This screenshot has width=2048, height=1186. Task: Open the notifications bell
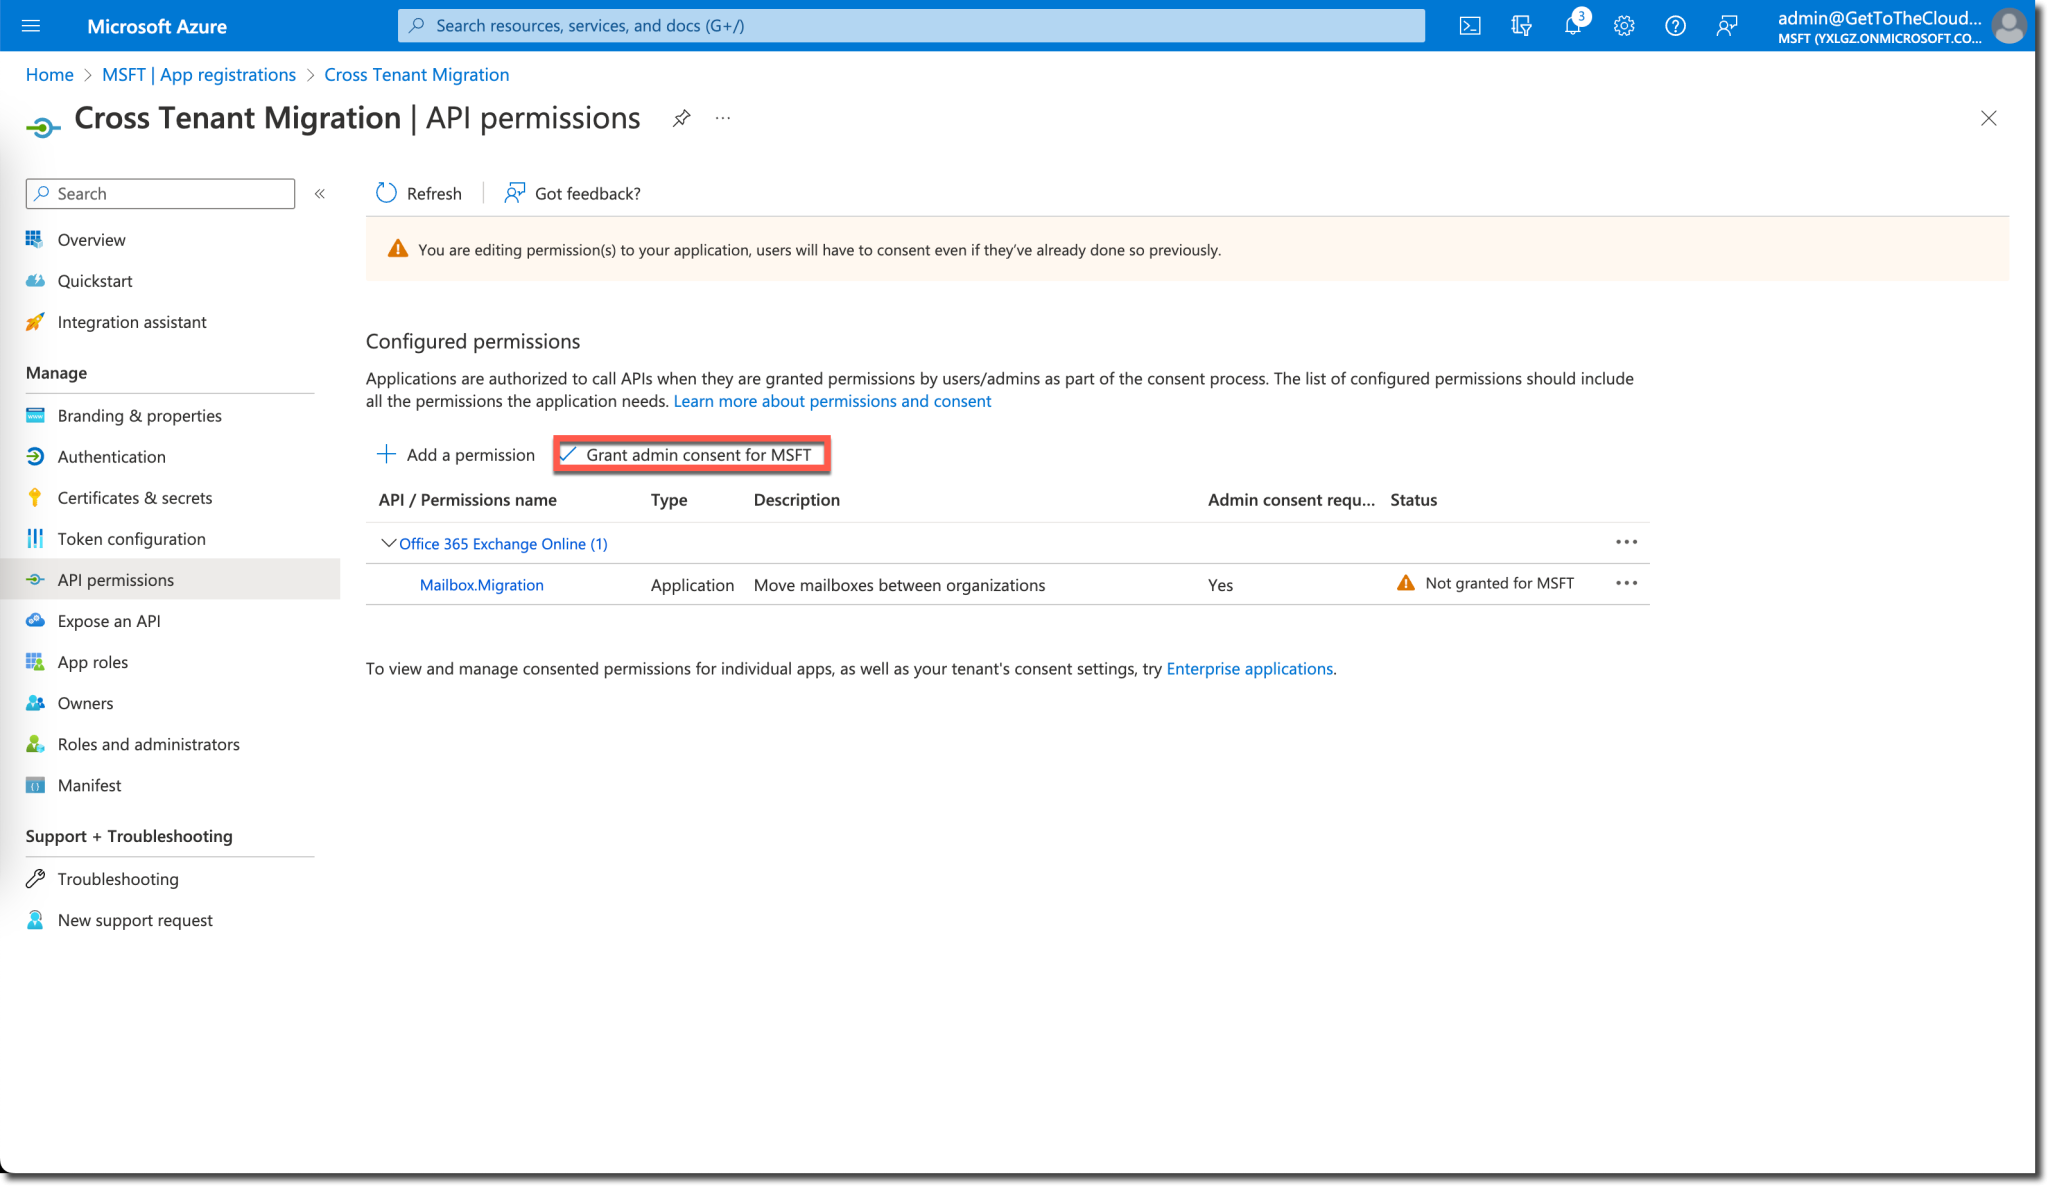pyautogui.click(x=1572, y=25)
